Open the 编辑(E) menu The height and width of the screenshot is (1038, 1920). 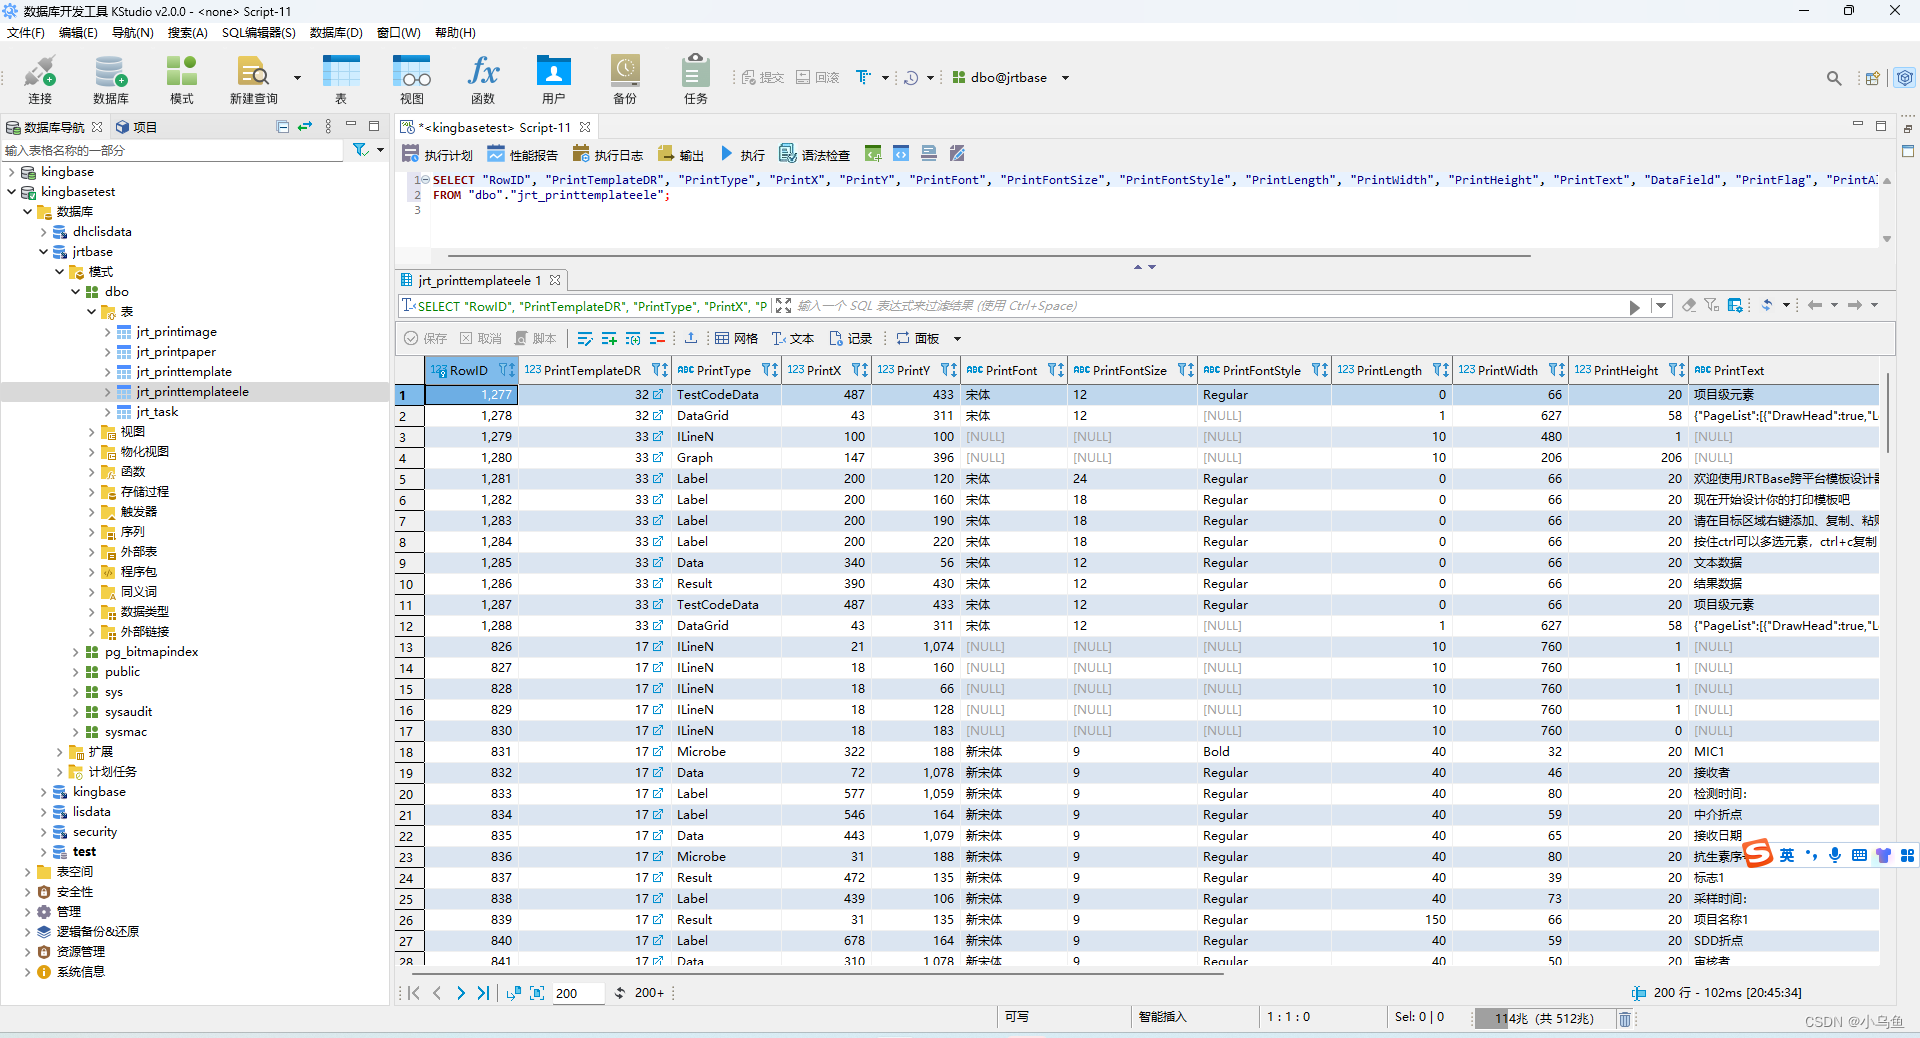point(78,33)
